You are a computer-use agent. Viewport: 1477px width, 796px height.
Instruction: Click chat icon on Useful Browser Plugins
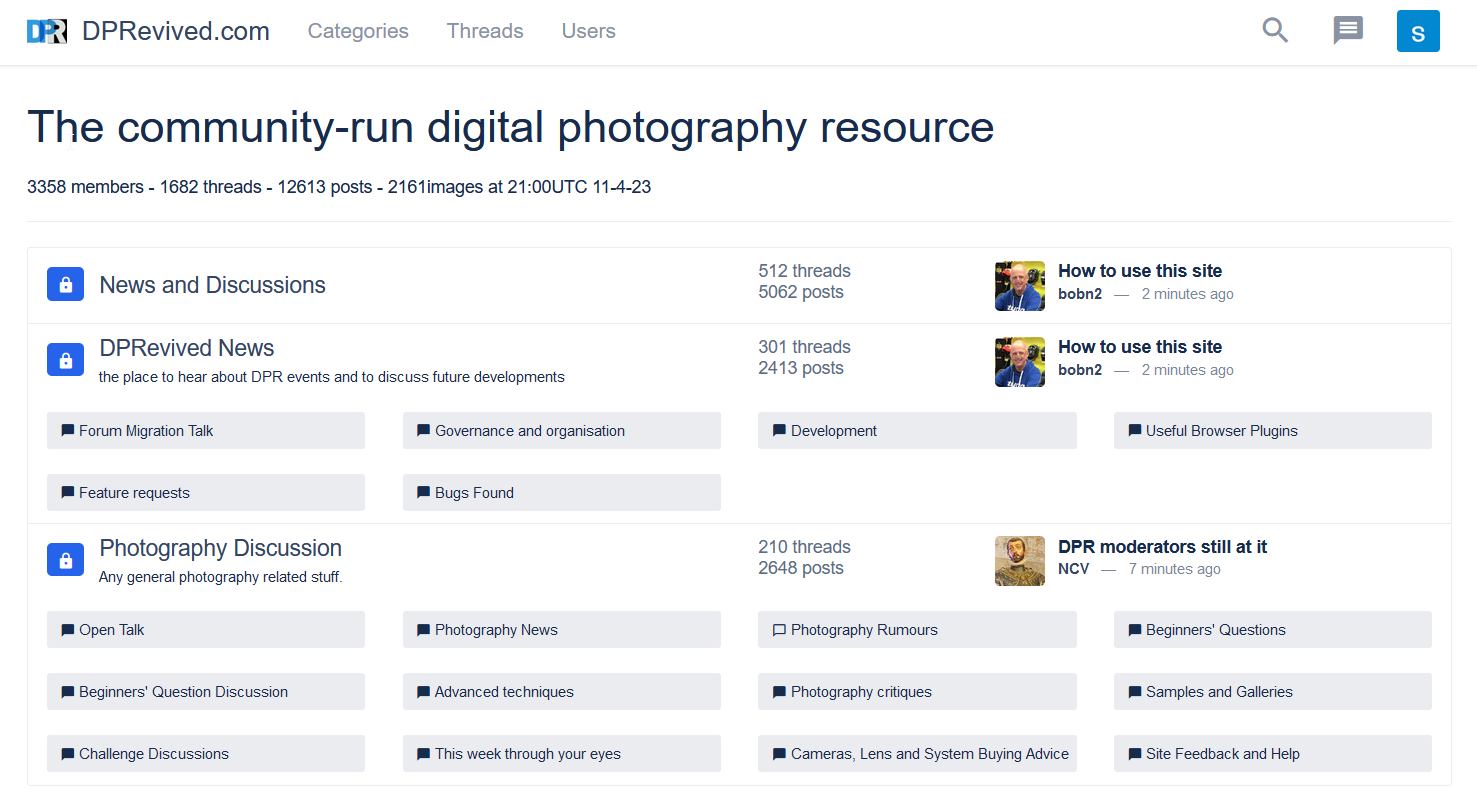(1135, 431)
